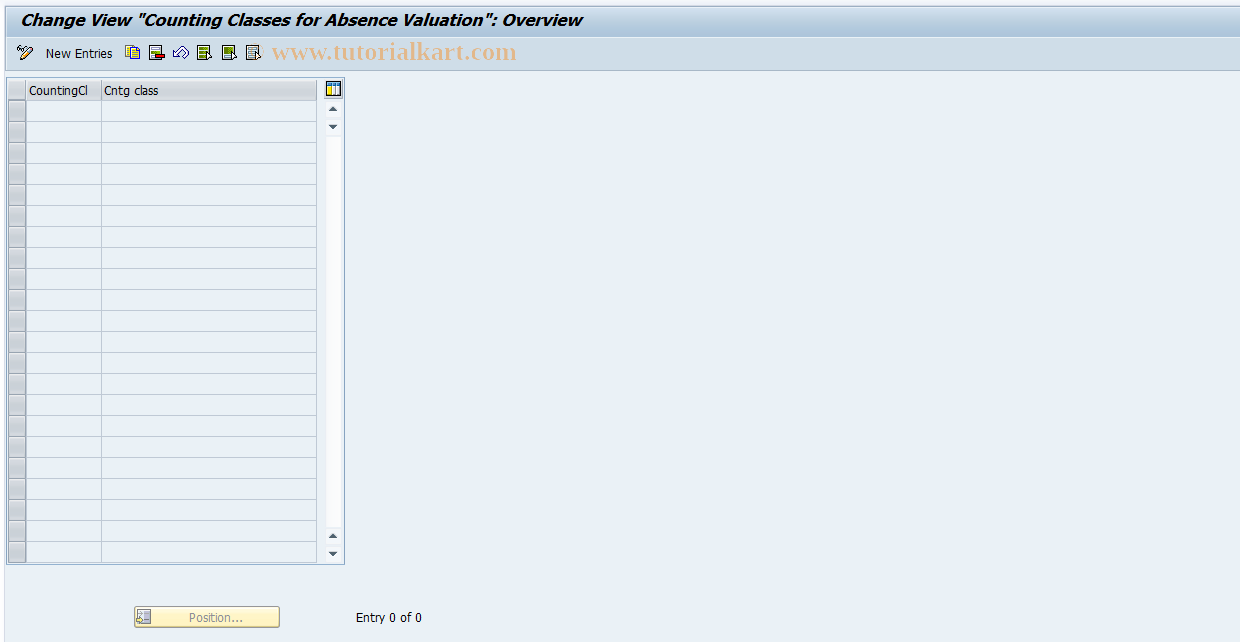Click the upper scroll-down arrow of the table
Viewport: 1240px width, 642px height.
333,127
